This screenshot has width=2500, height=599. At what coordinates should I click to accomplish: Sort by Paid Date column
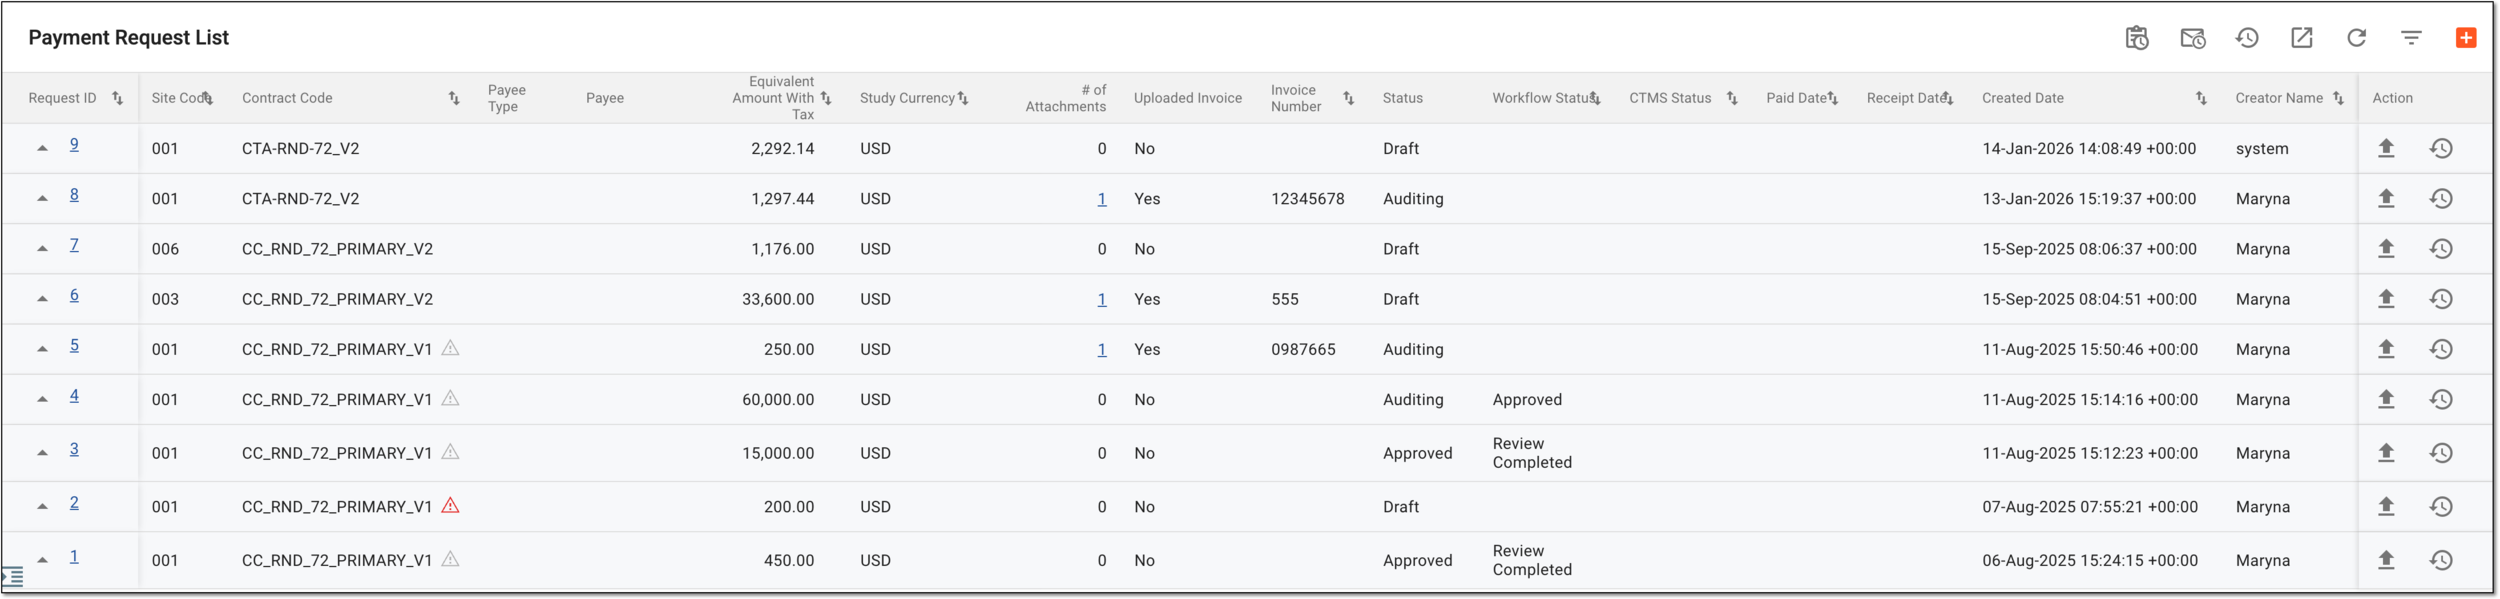point(1833,98)
